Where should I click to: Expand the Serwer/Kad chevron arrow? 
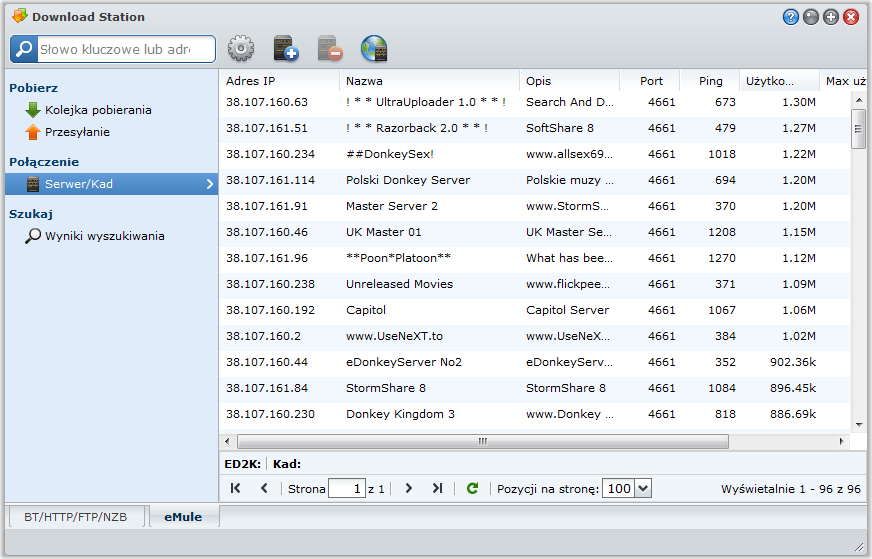(210, 184)
